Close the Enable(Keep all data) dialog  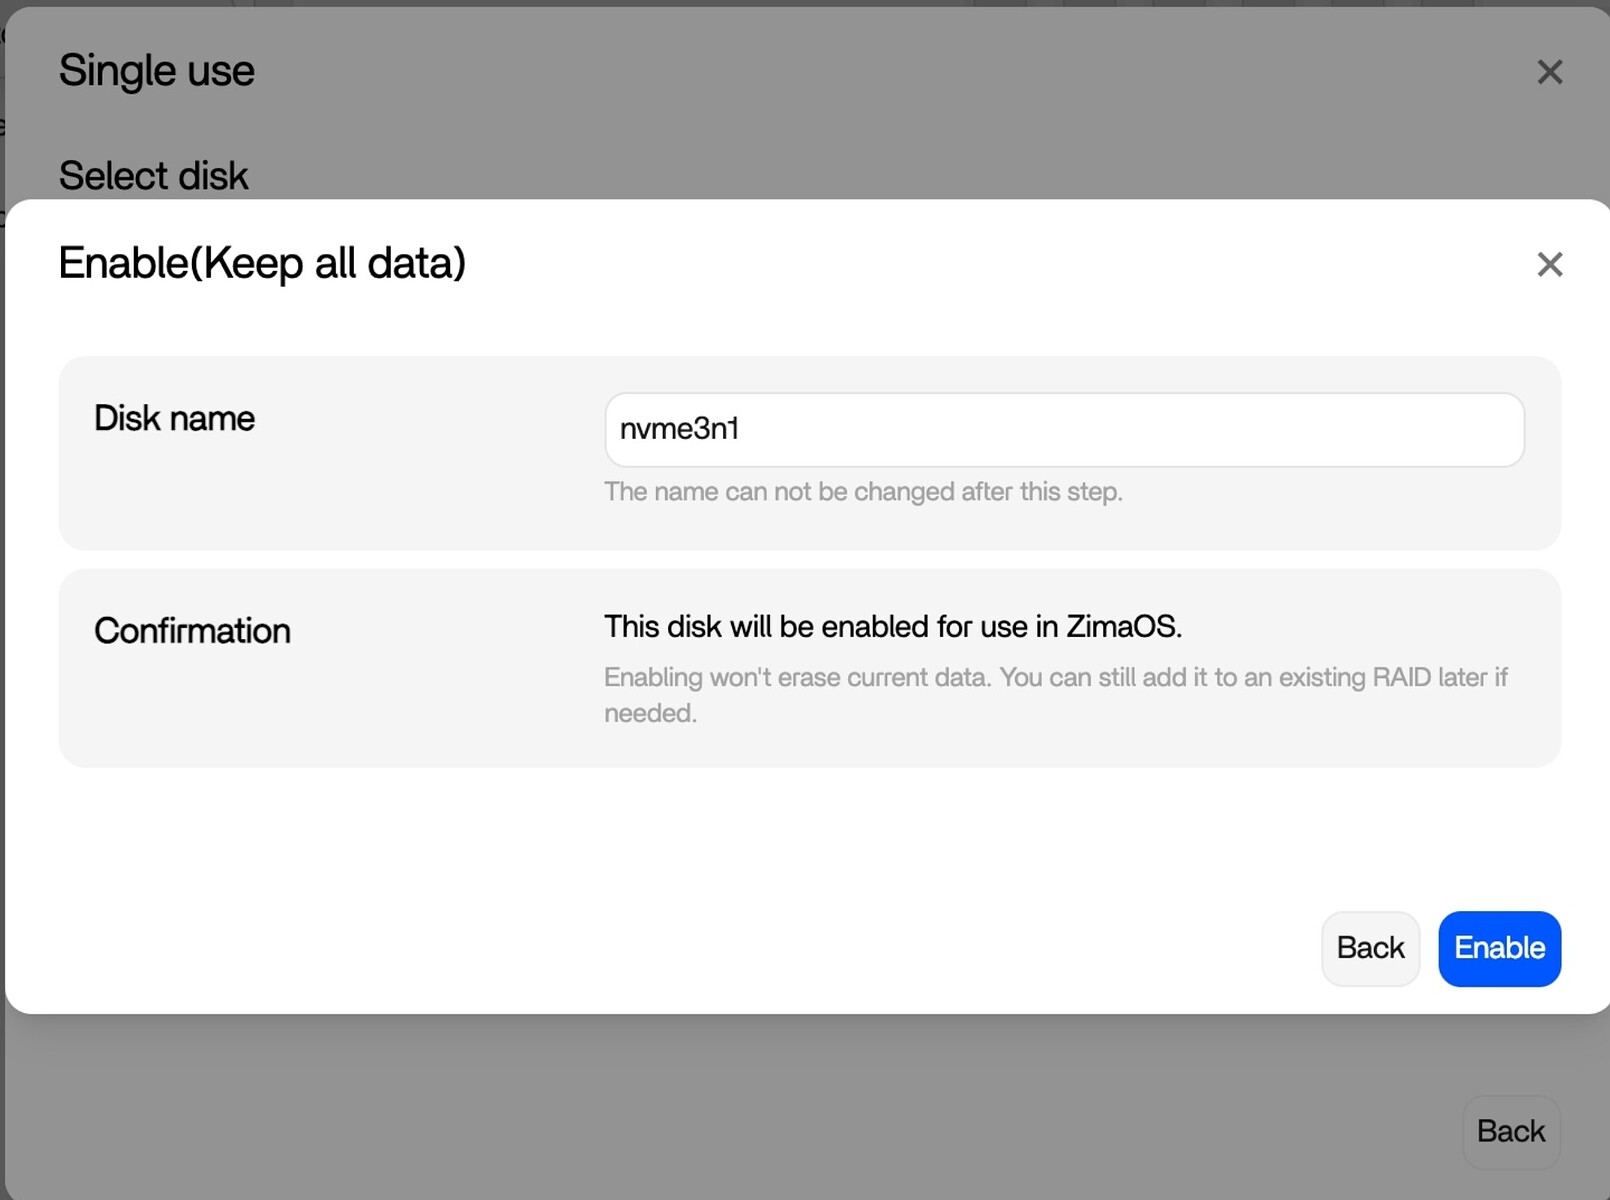click(x=1549, y=264)
